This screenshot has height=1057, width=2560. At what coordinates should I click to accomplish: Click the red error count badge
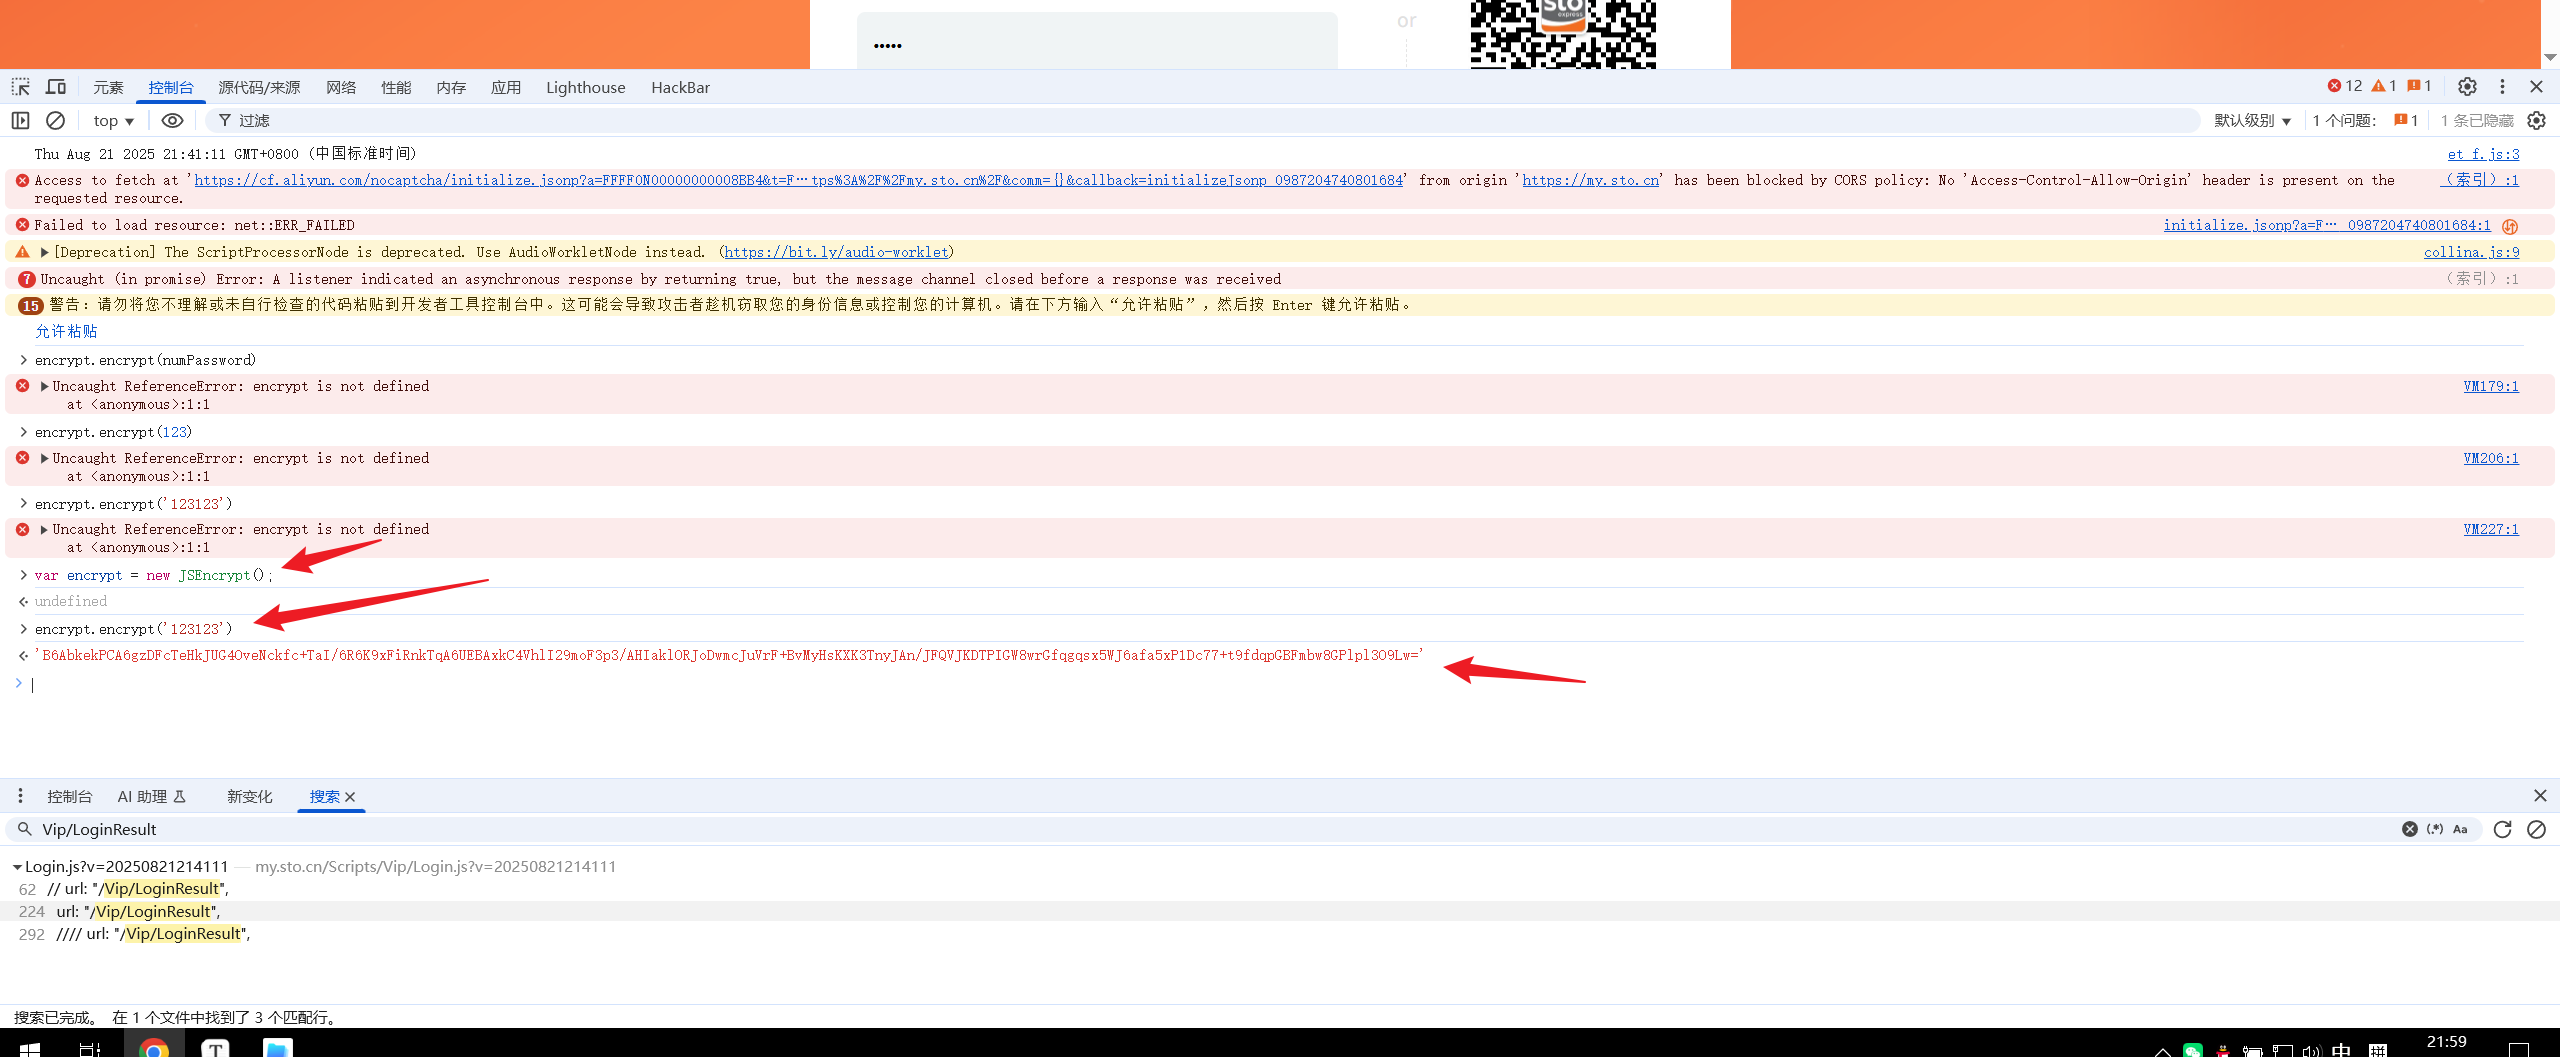[2344, 86]
